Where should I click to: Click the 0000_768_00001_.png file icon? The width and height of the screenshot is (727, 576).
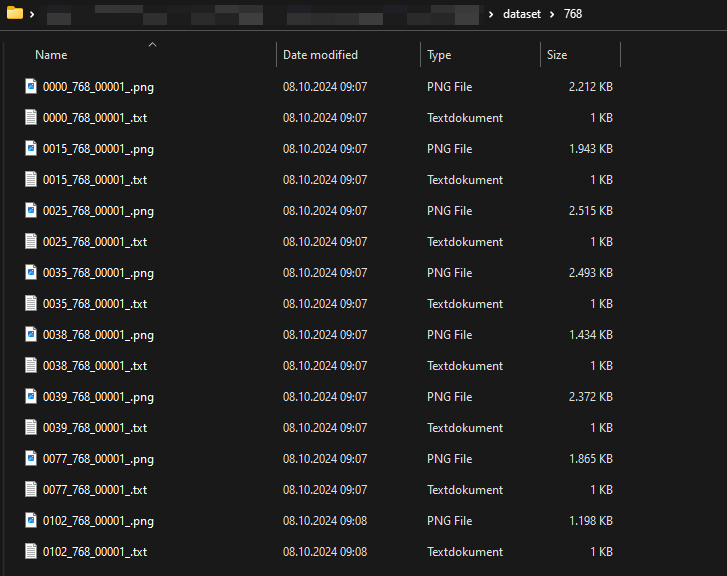point(31,87)
